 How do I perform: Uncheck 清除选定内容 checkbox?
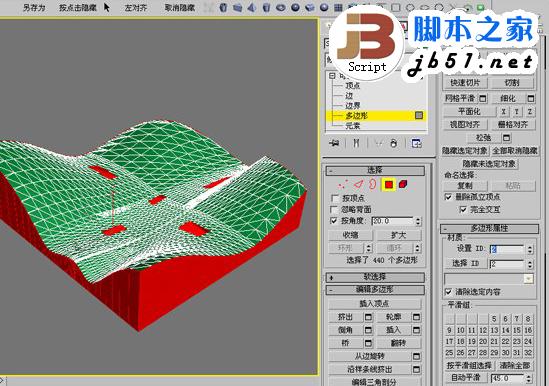pyautogui.click(x=448, y=291)
